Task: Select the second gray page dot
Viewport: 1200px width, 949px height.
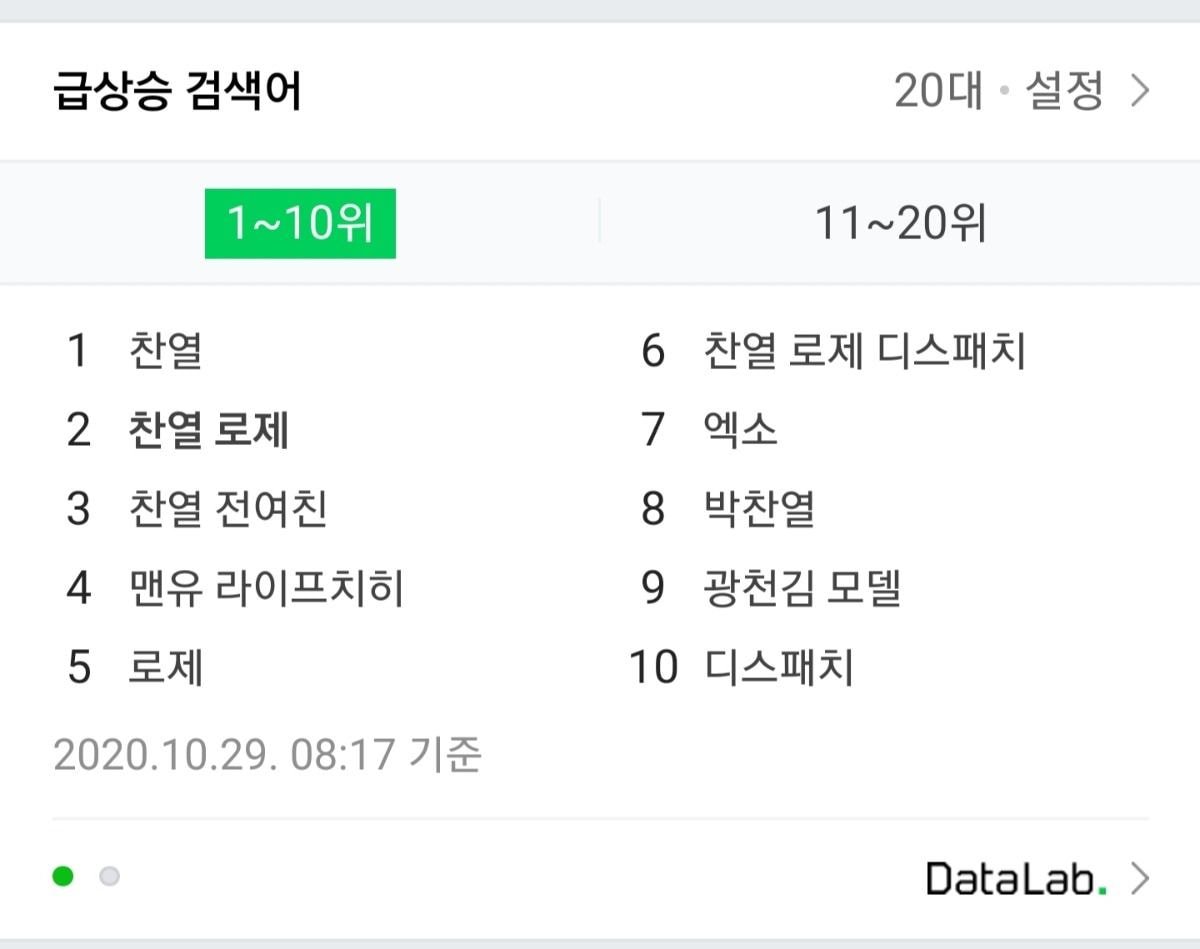Action: (109, 877)
